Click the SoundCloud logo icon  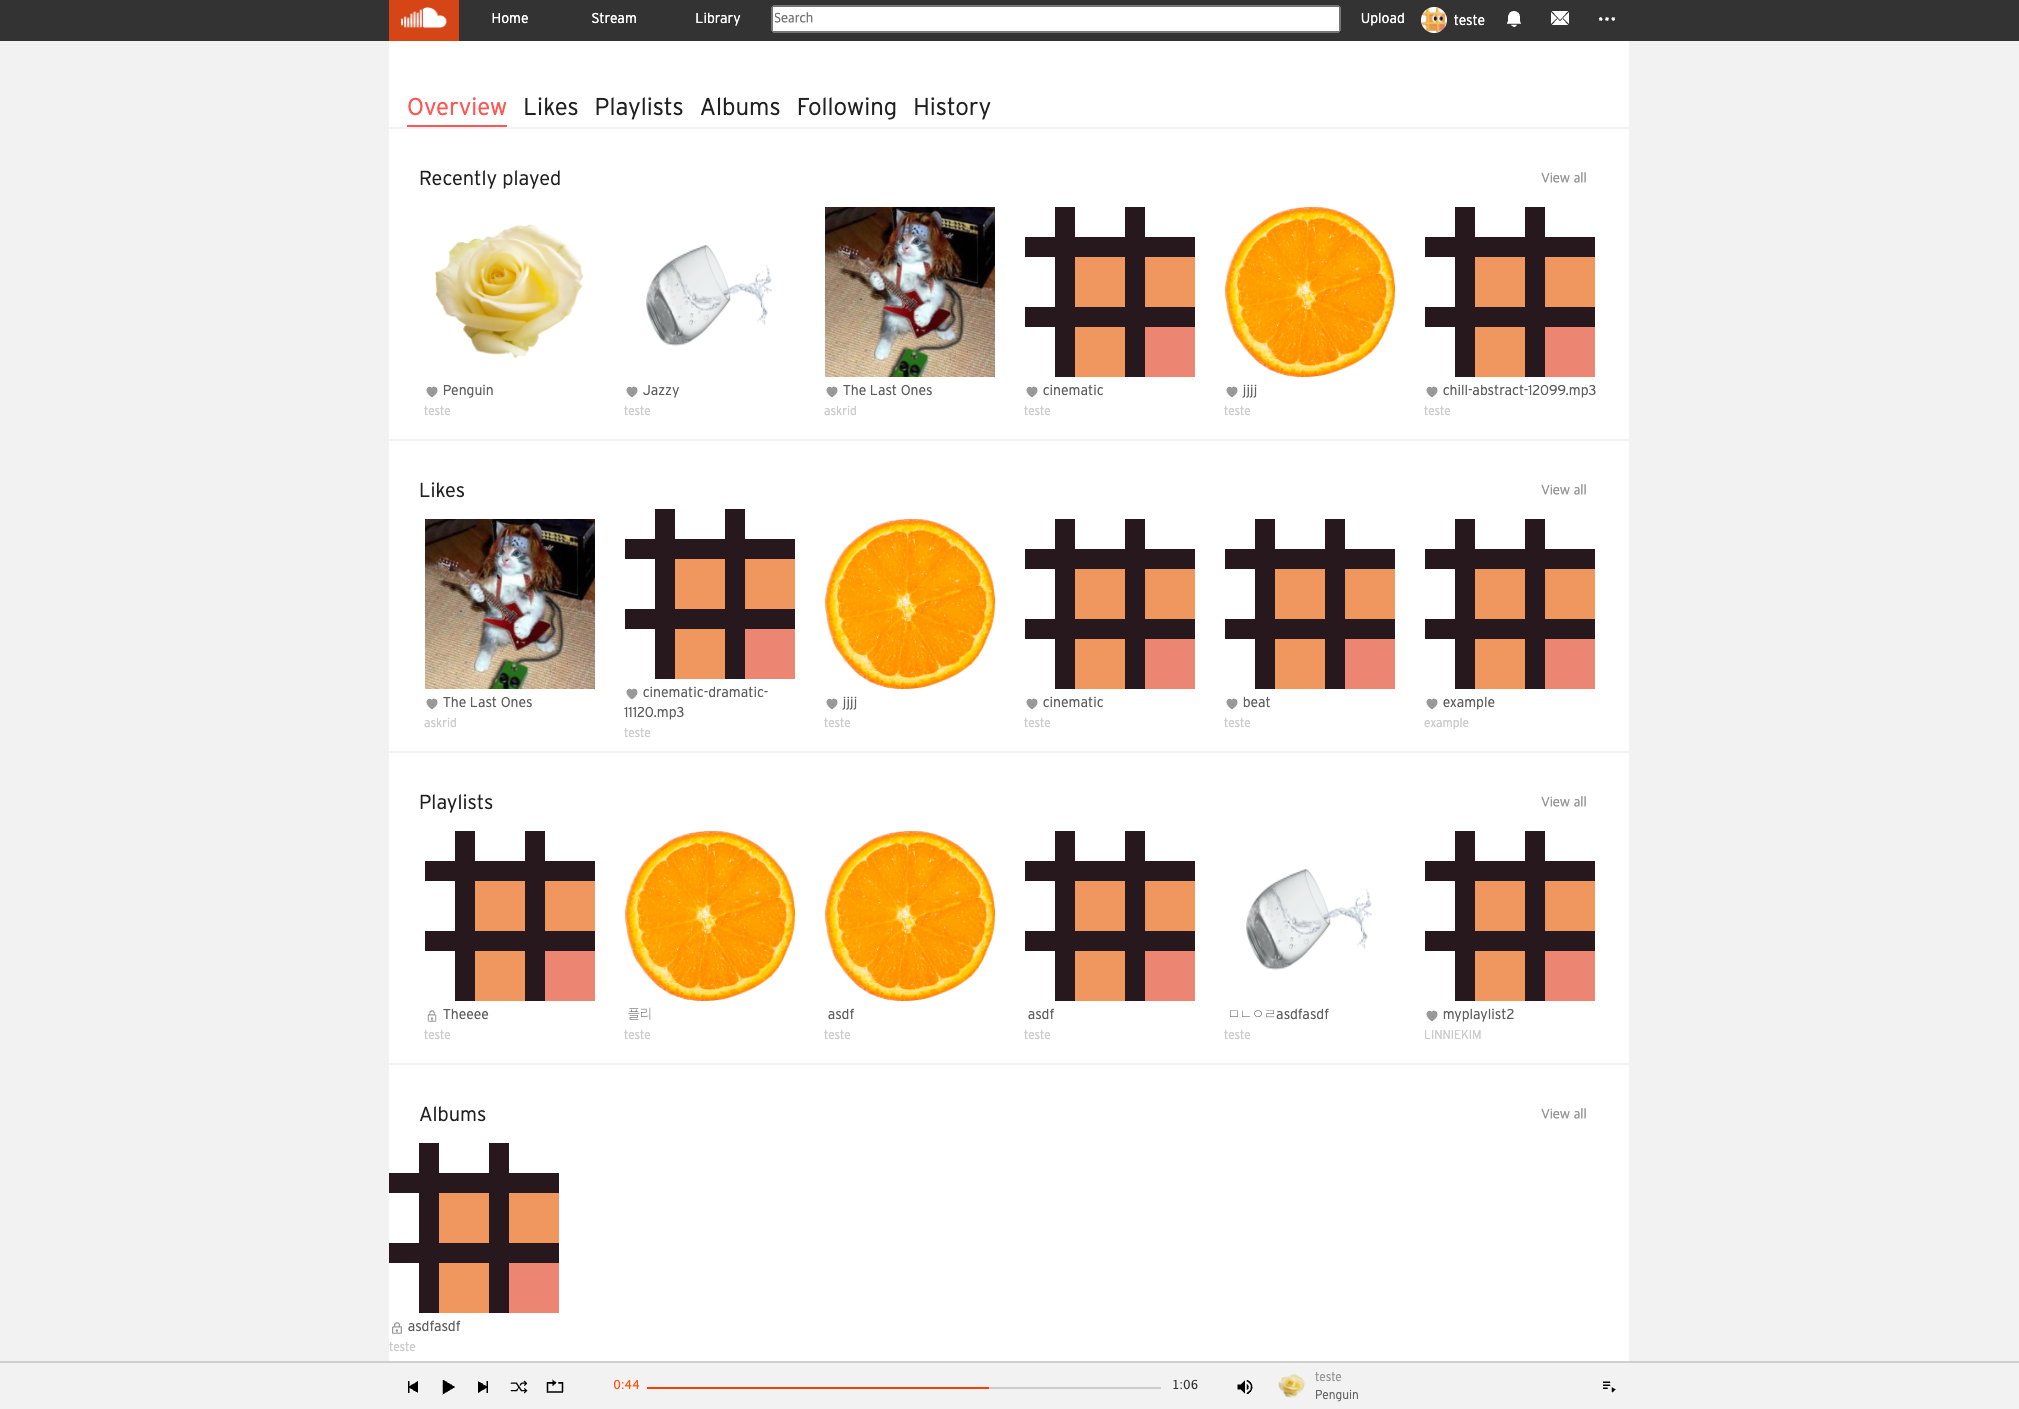pyautogui.click(x=423, y=19)
